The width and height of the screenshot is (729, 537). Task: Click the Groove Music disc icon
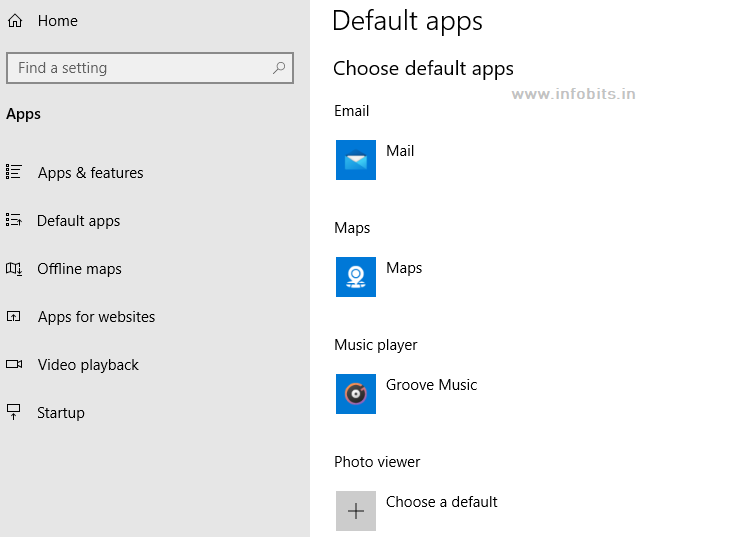(356, 394)
